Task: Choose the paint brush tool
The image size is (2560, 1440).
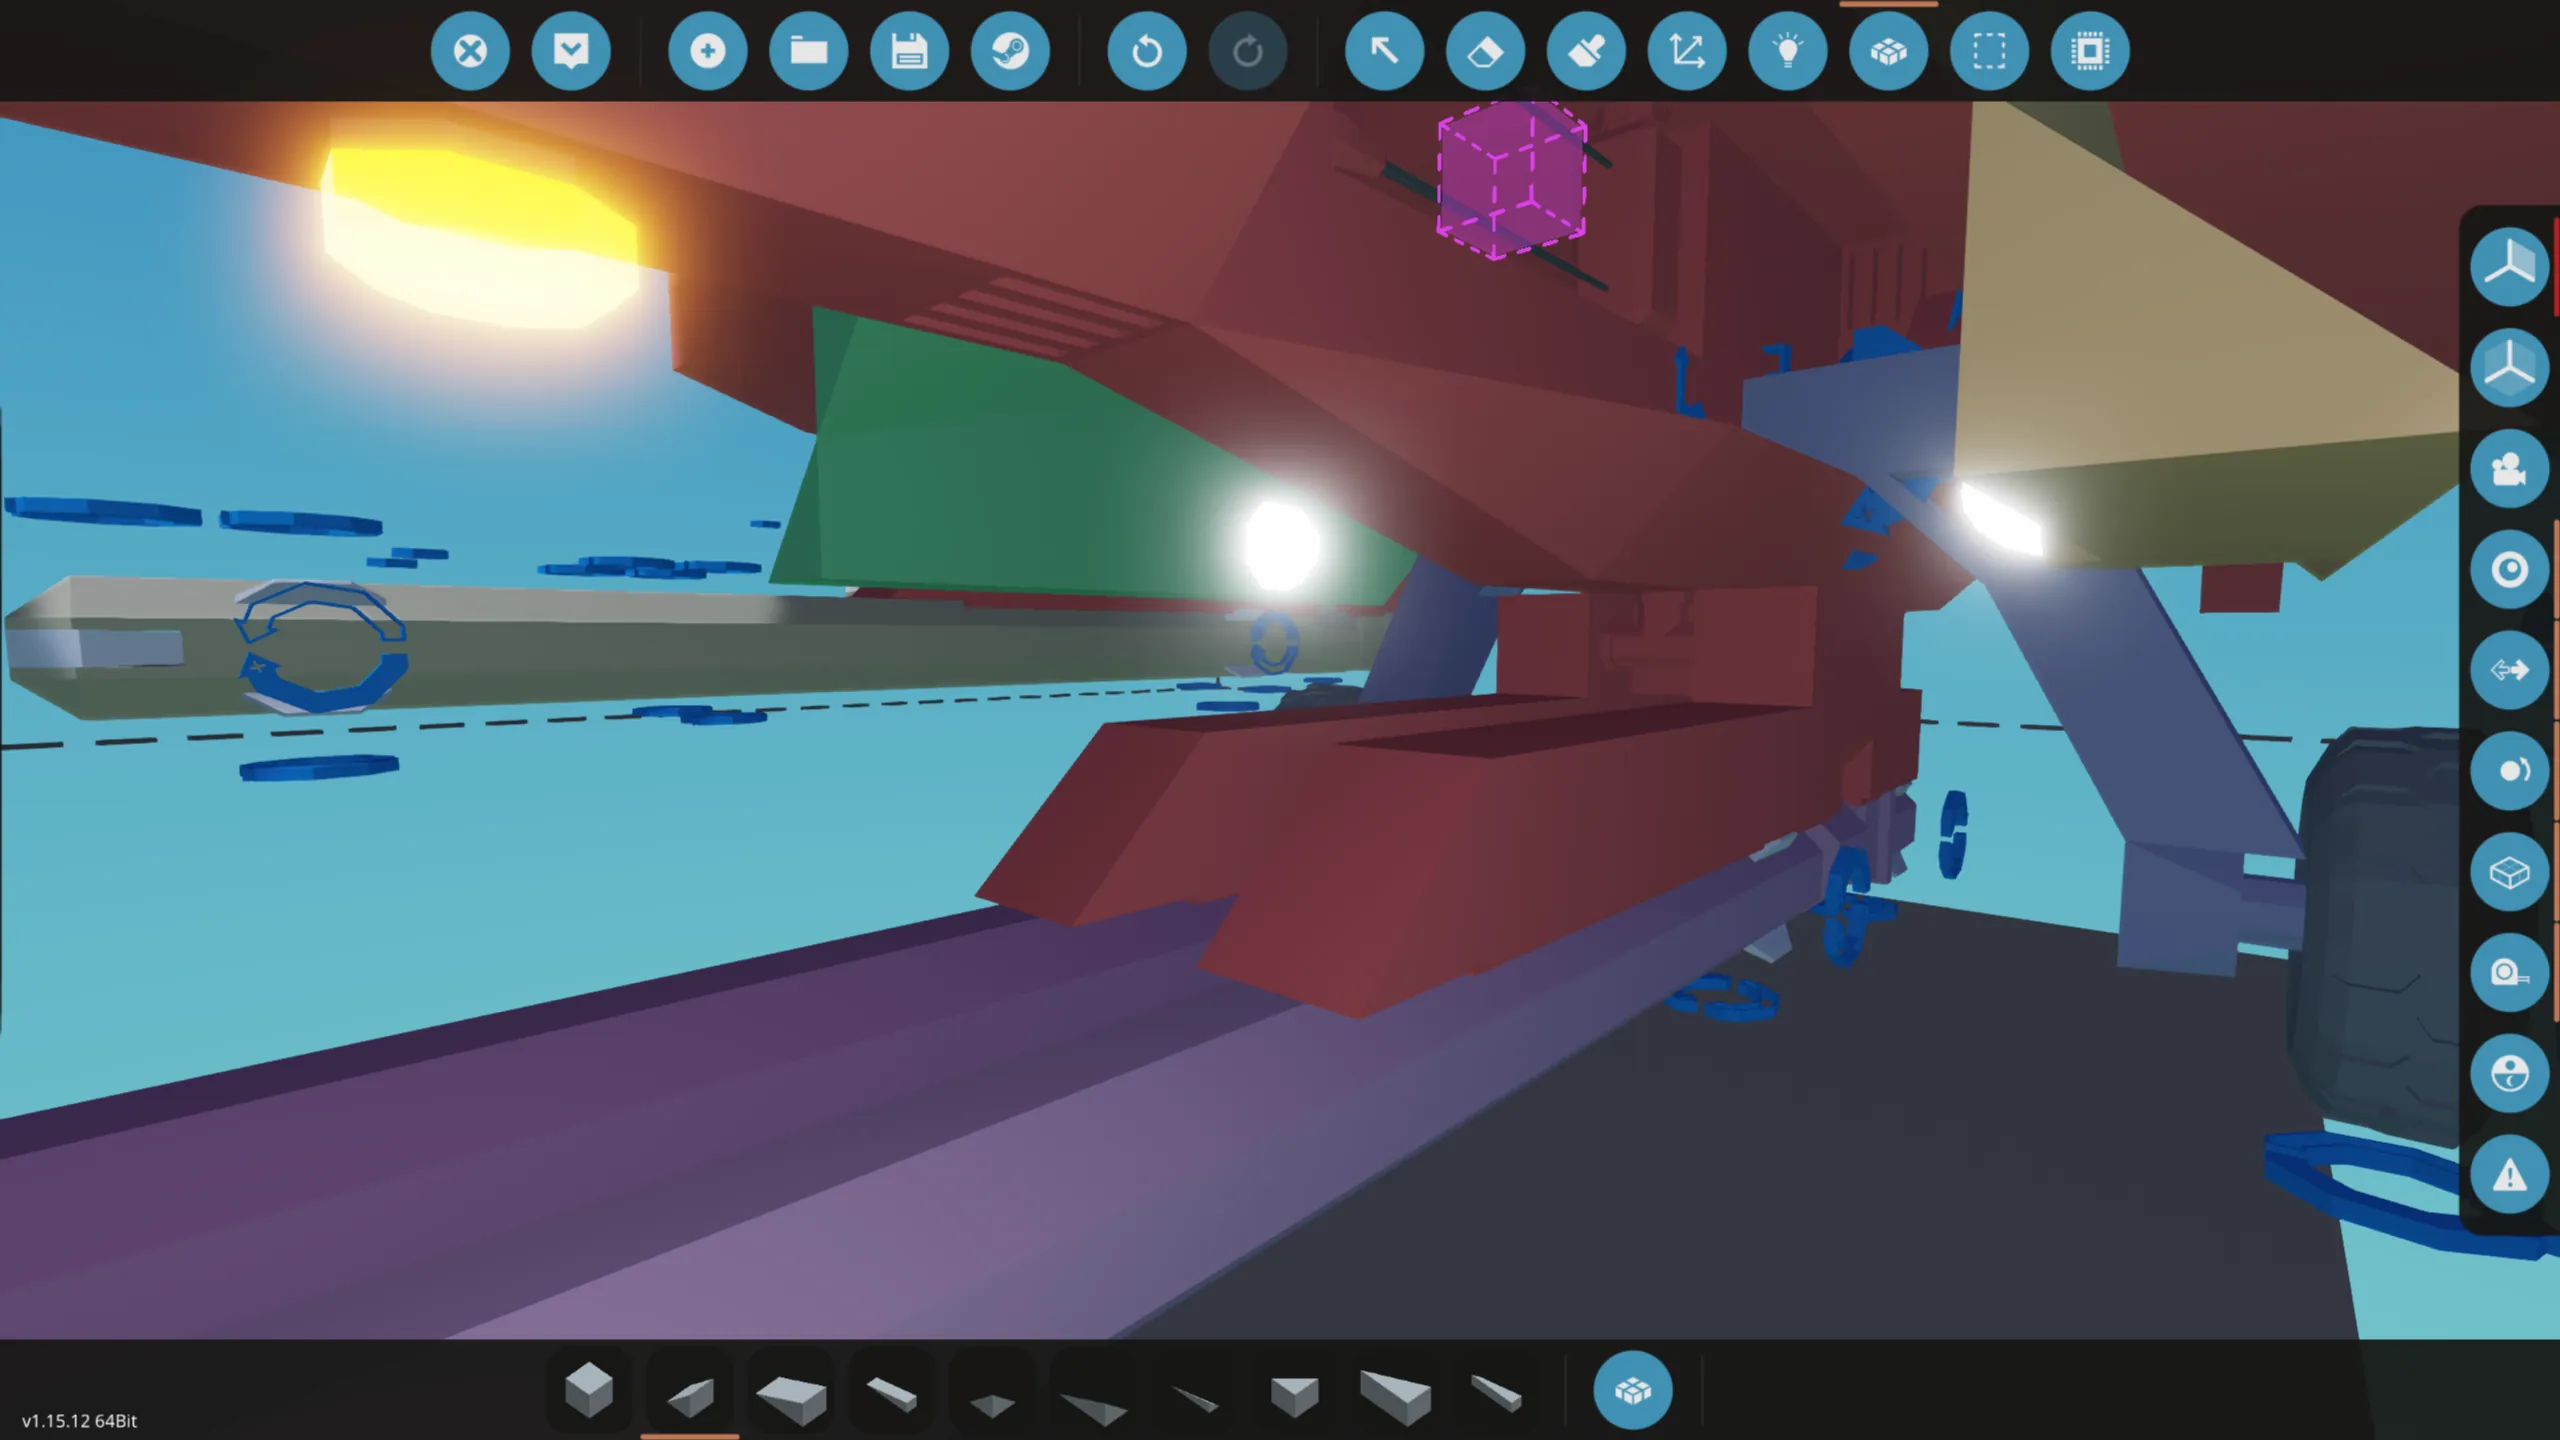Action: click(1586, 51)
